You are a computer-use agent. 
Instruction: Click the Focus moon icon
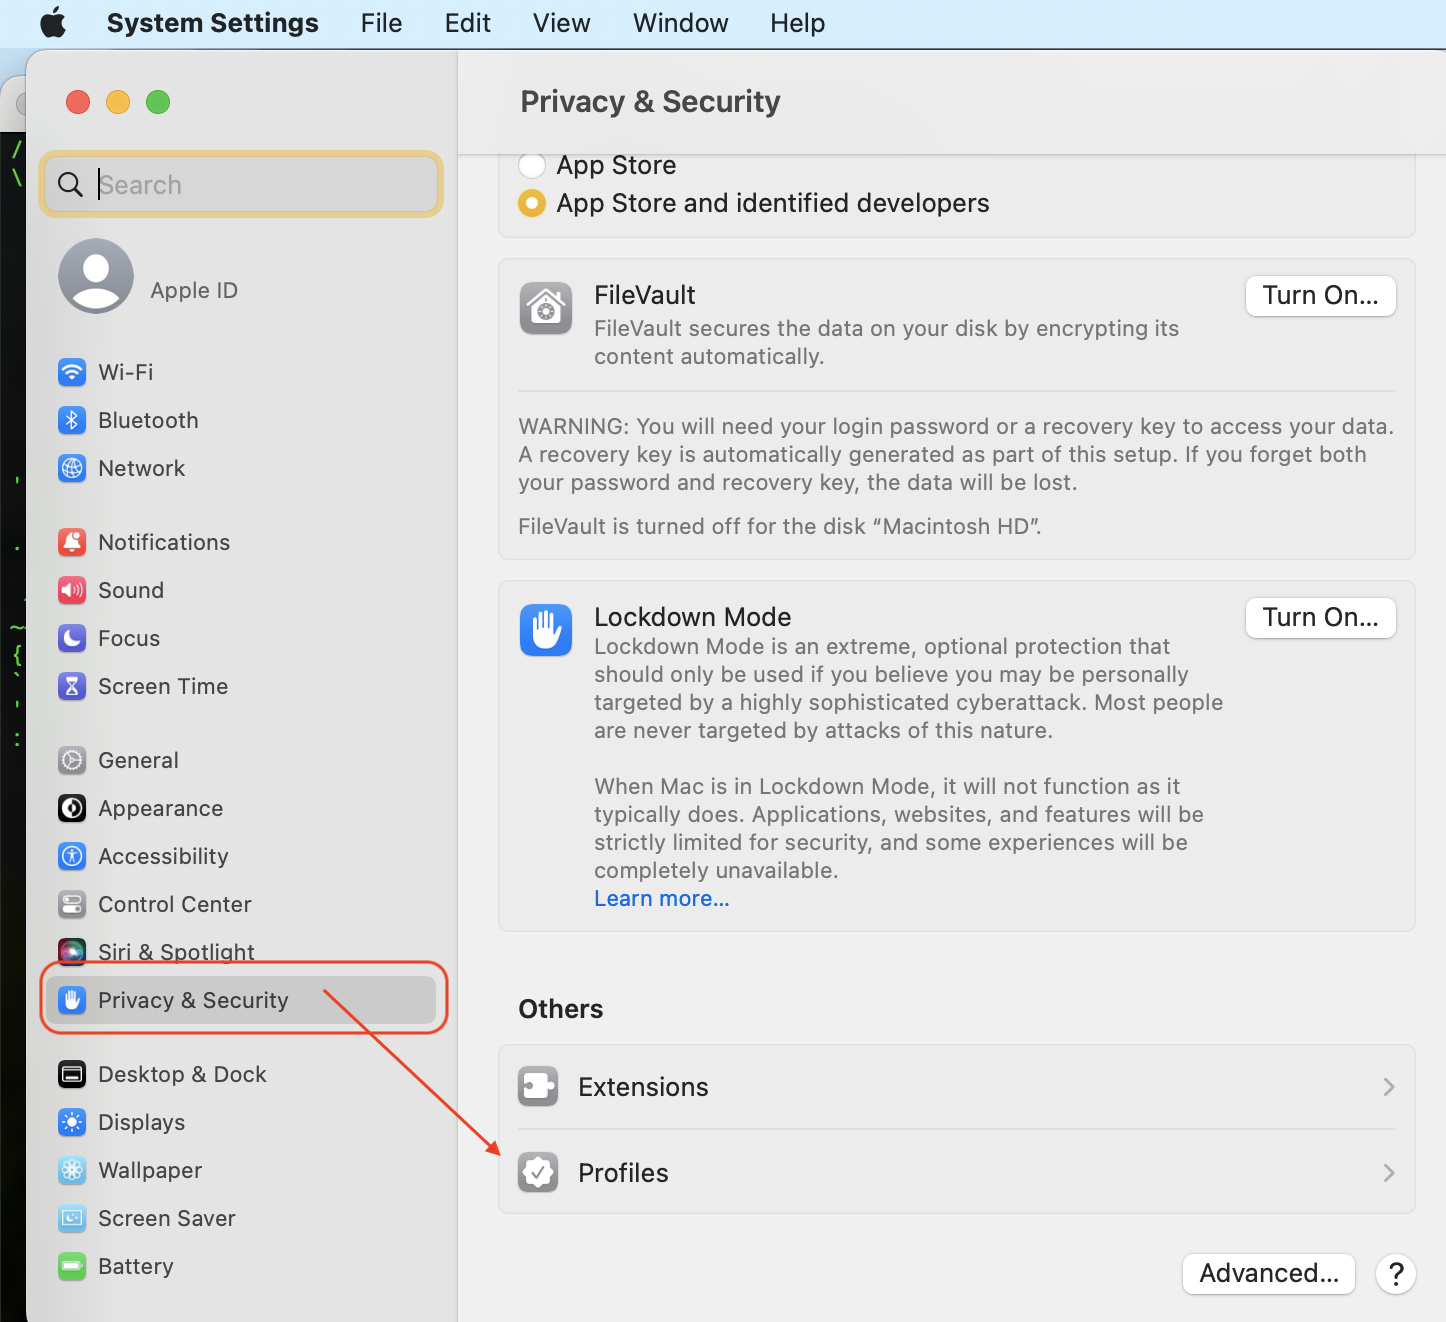pos(72,638)
